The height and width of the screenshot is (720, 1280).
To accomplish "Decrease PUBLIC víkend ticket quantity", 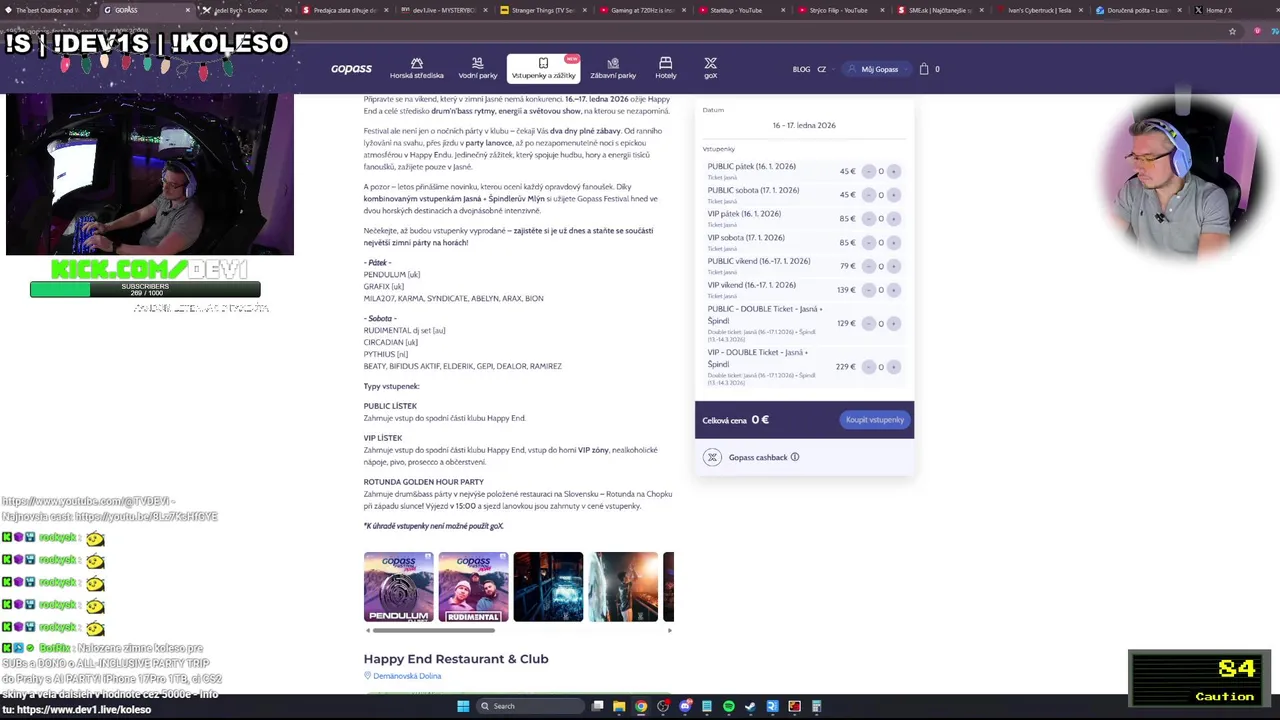I will tap(868, 266).
